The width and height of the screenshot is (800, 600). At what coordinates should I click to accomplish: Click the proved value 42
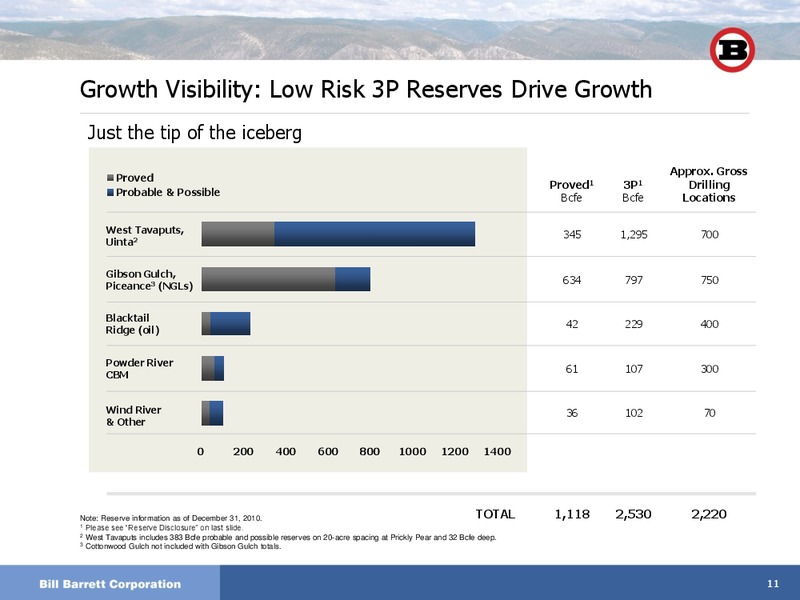pyautogui.click(x=572, y=324)
